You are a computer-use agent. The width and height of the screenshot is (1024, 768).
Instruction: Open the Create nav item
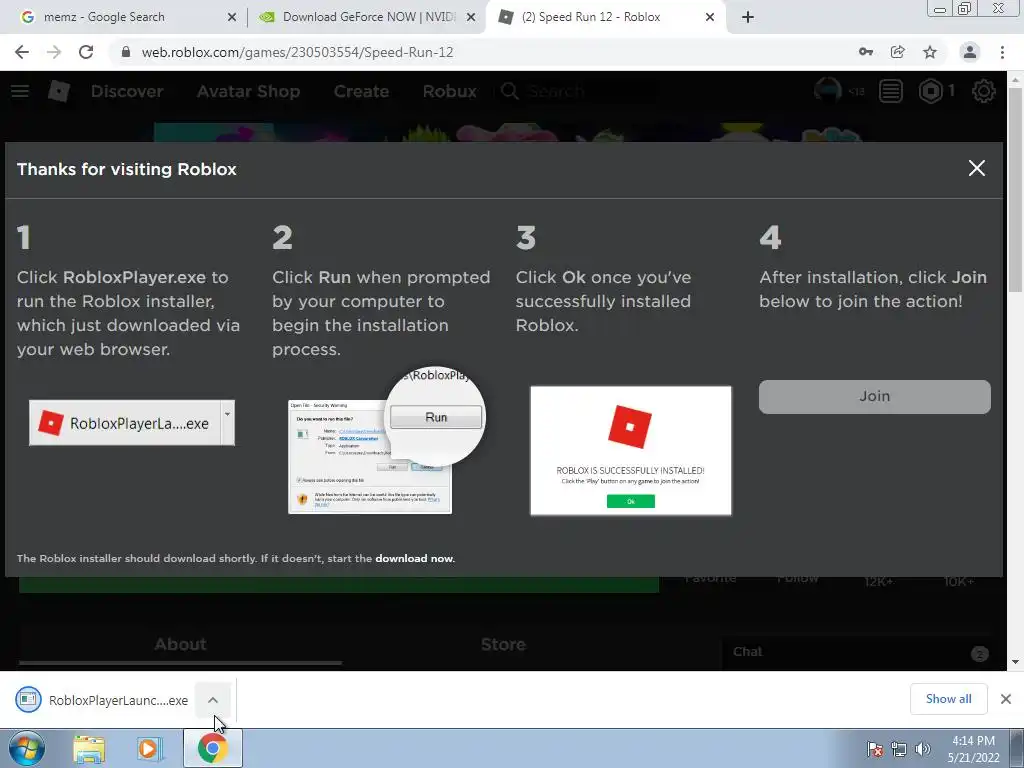pos(361,91)
